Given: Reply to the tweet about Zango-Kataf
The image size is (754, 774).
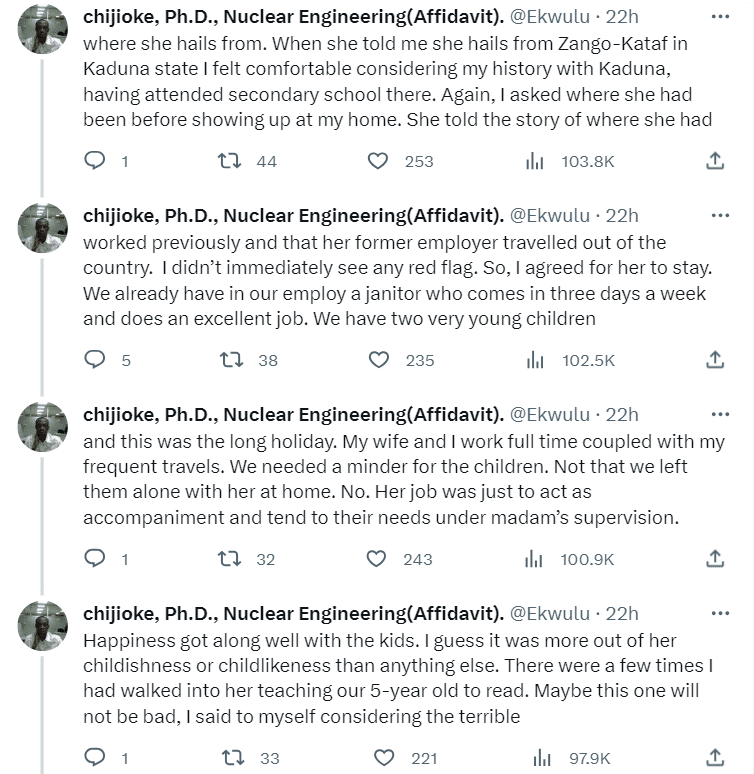Looking at the screenshot, I should tap(94, 161).
